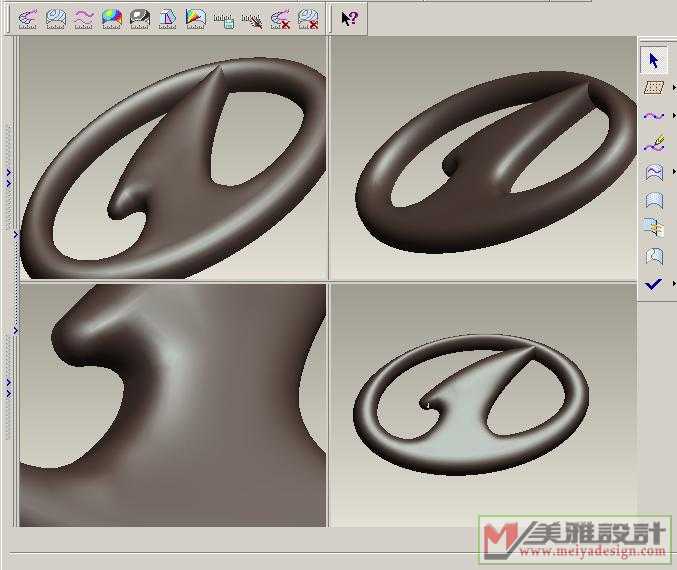
Task: Activate the context-sensitive help pointer
Action: point(349,19)
